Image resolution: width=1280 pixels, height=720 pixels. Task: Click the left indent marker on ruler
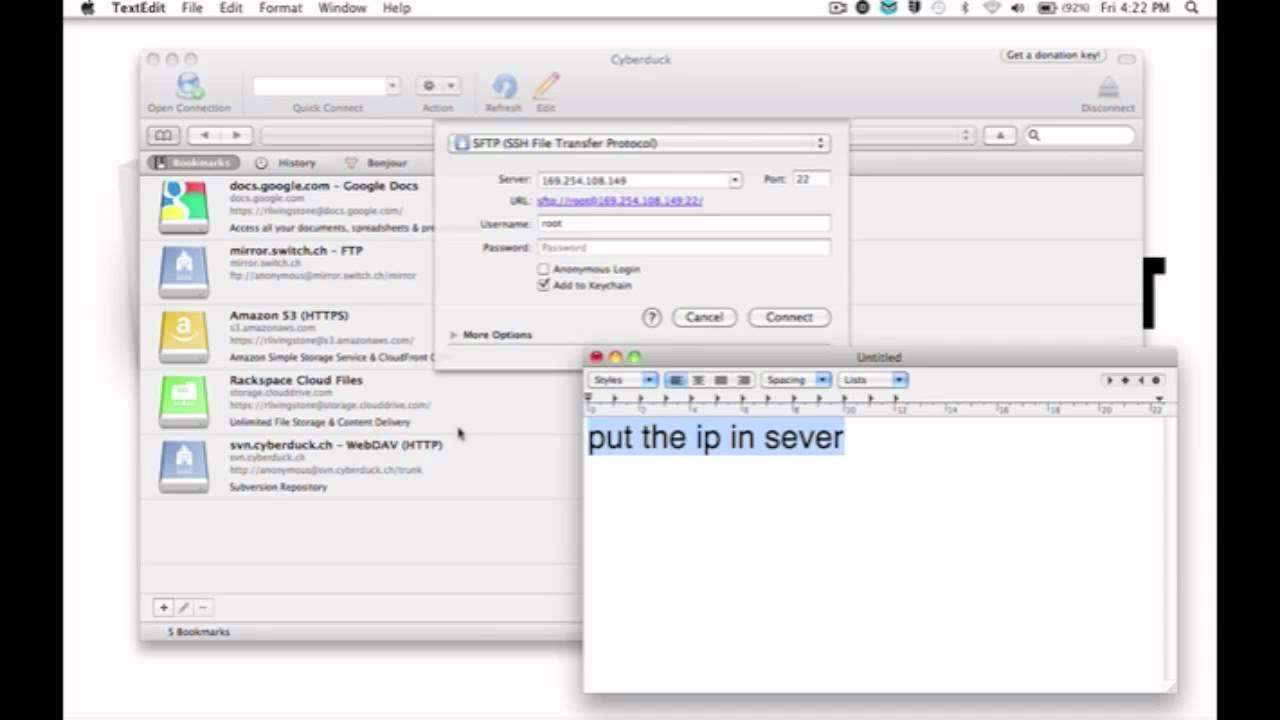[588, 399]
